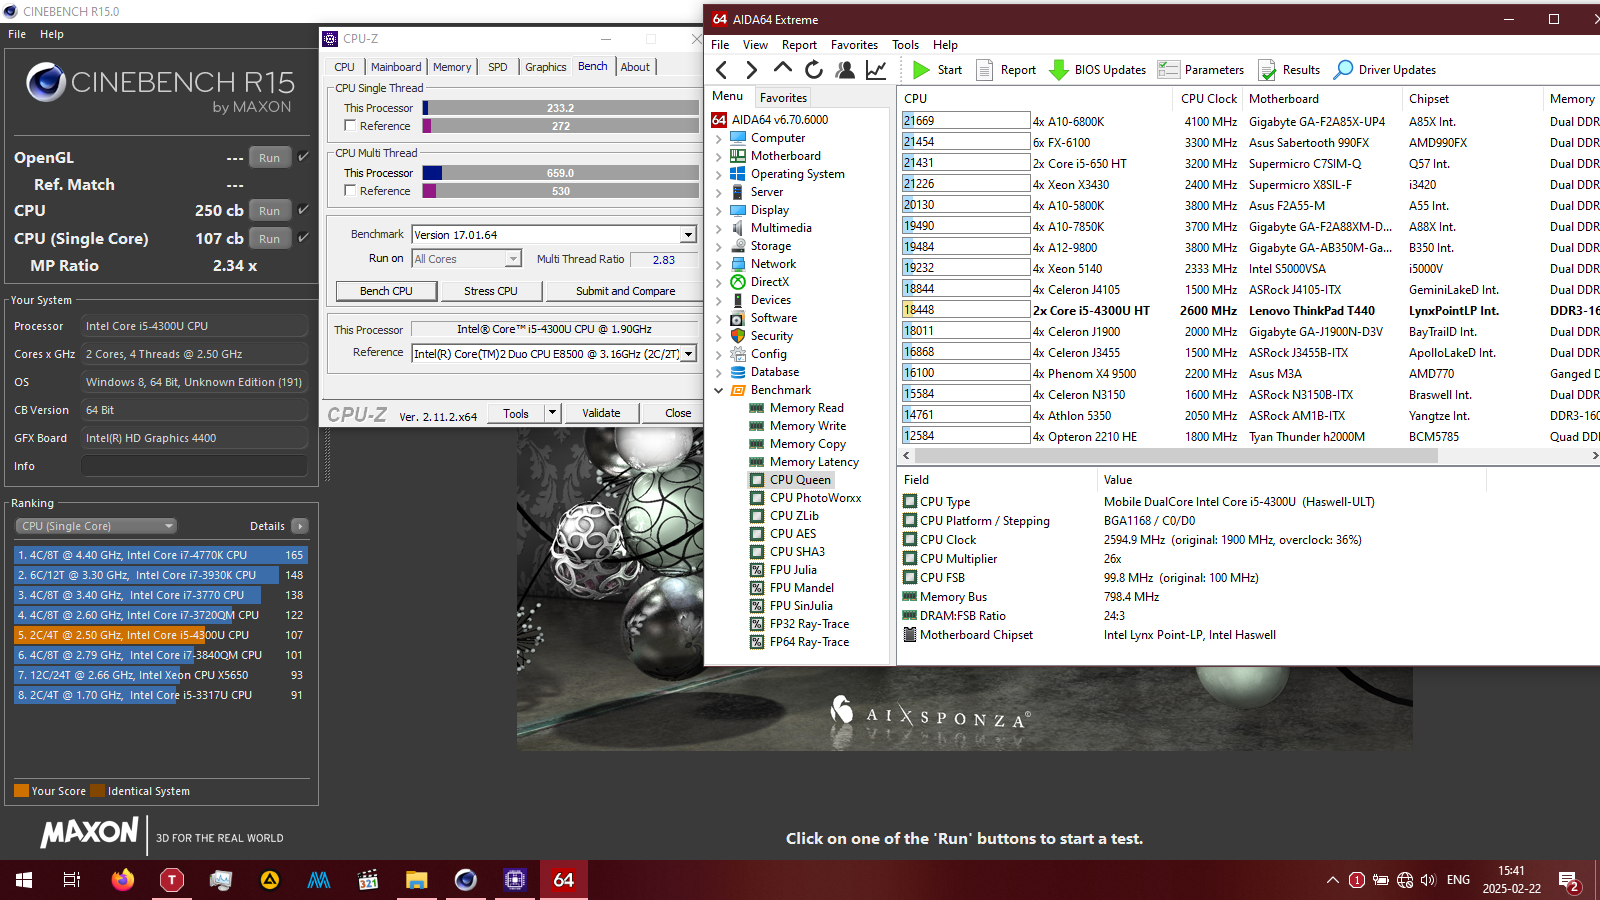Click the AIDA64 Refresh icon
1600x900 pixels.
[814, 70]
